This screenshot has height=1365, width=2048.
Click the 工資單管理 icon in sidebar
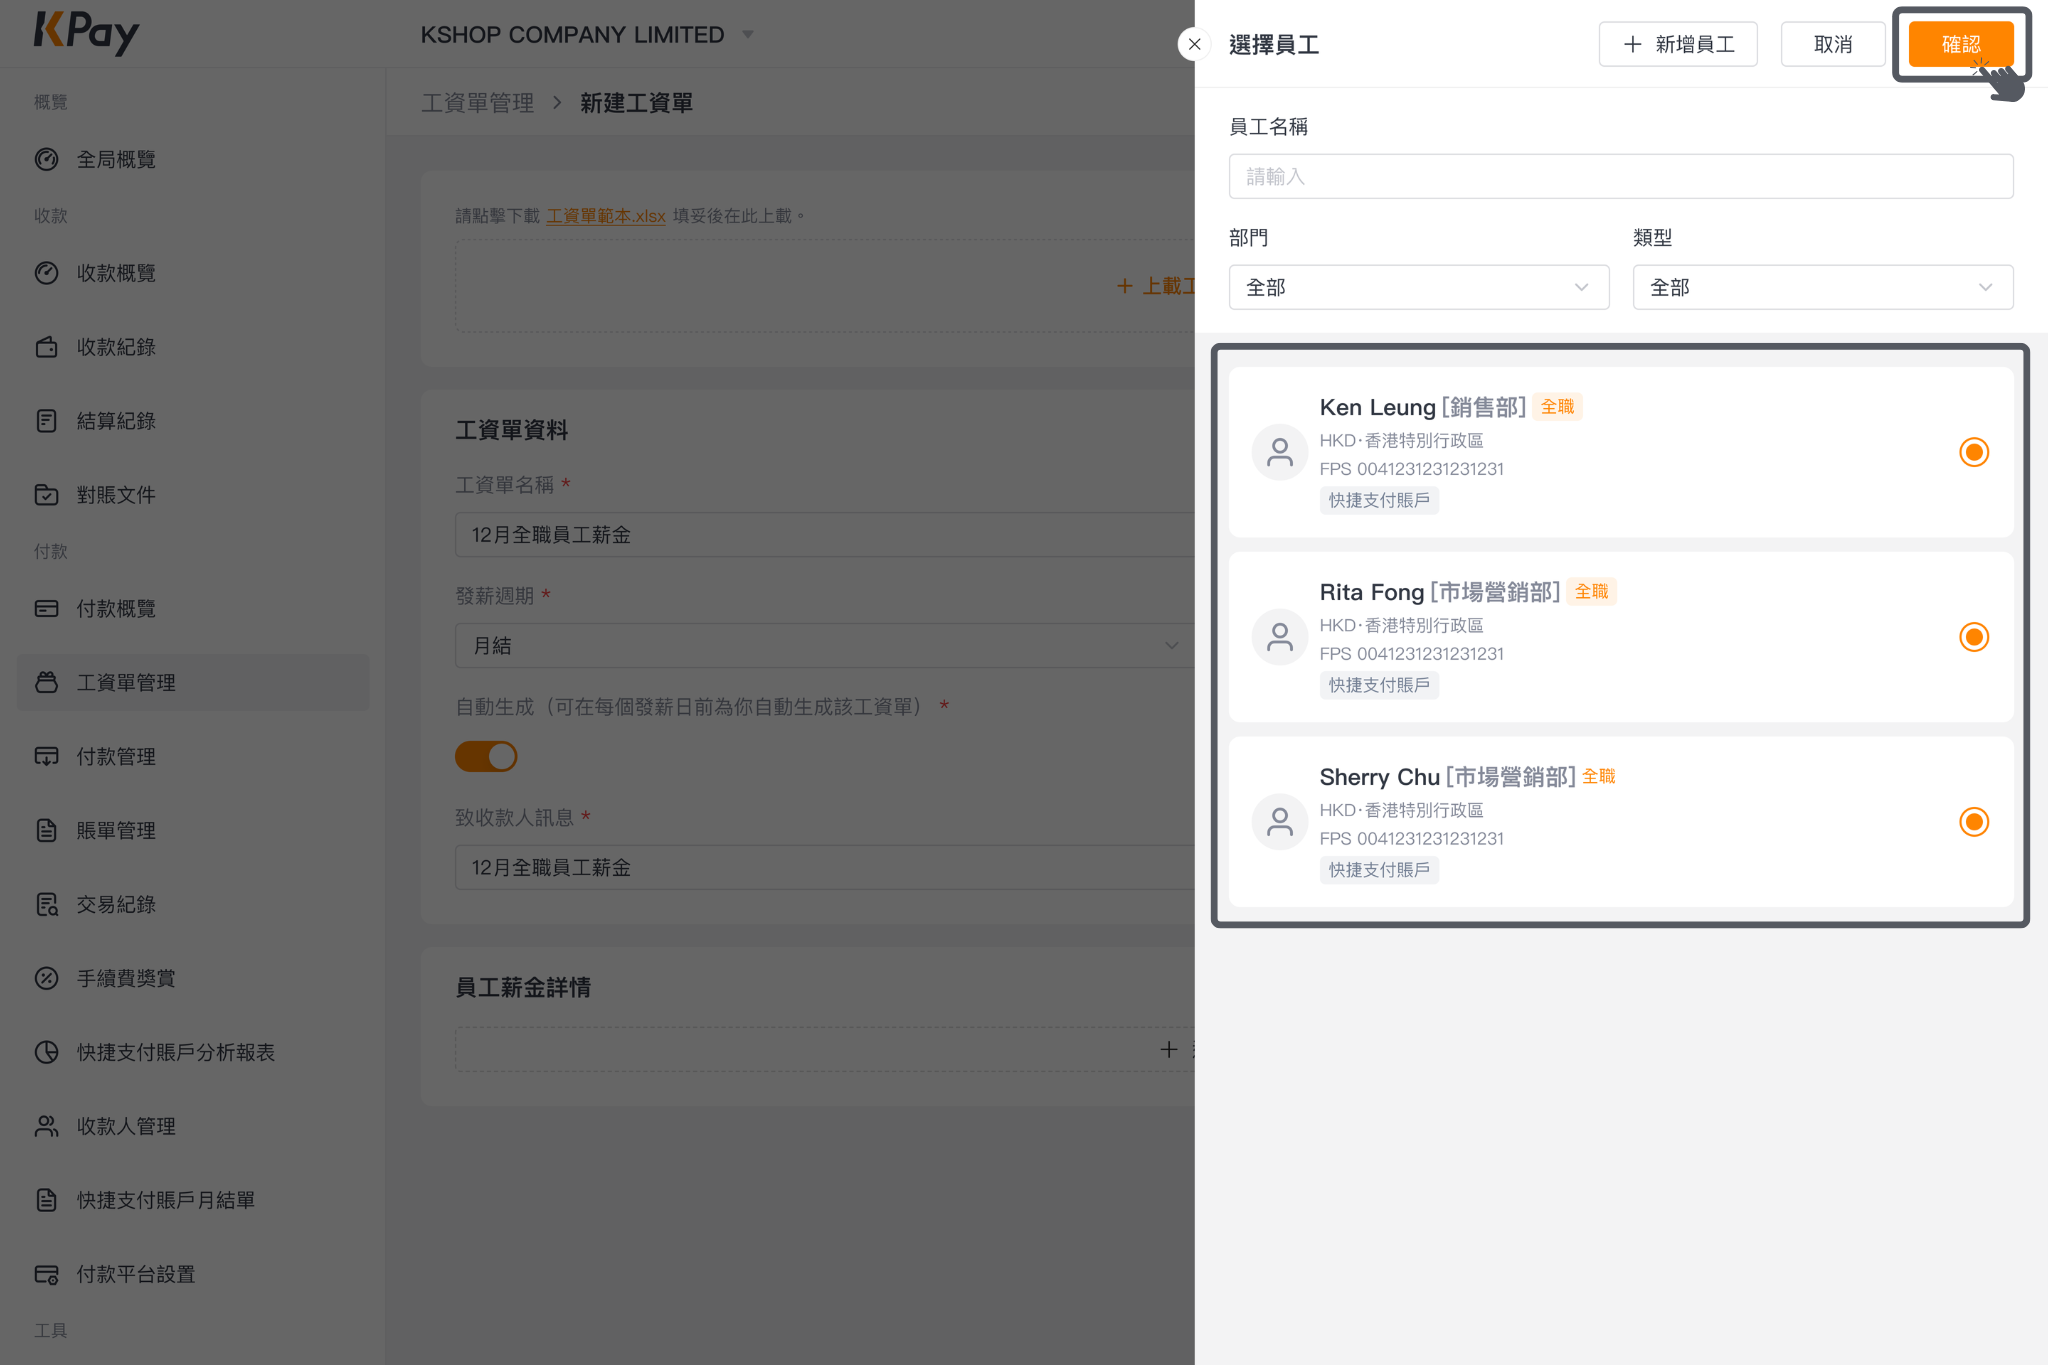pos(47,683)
